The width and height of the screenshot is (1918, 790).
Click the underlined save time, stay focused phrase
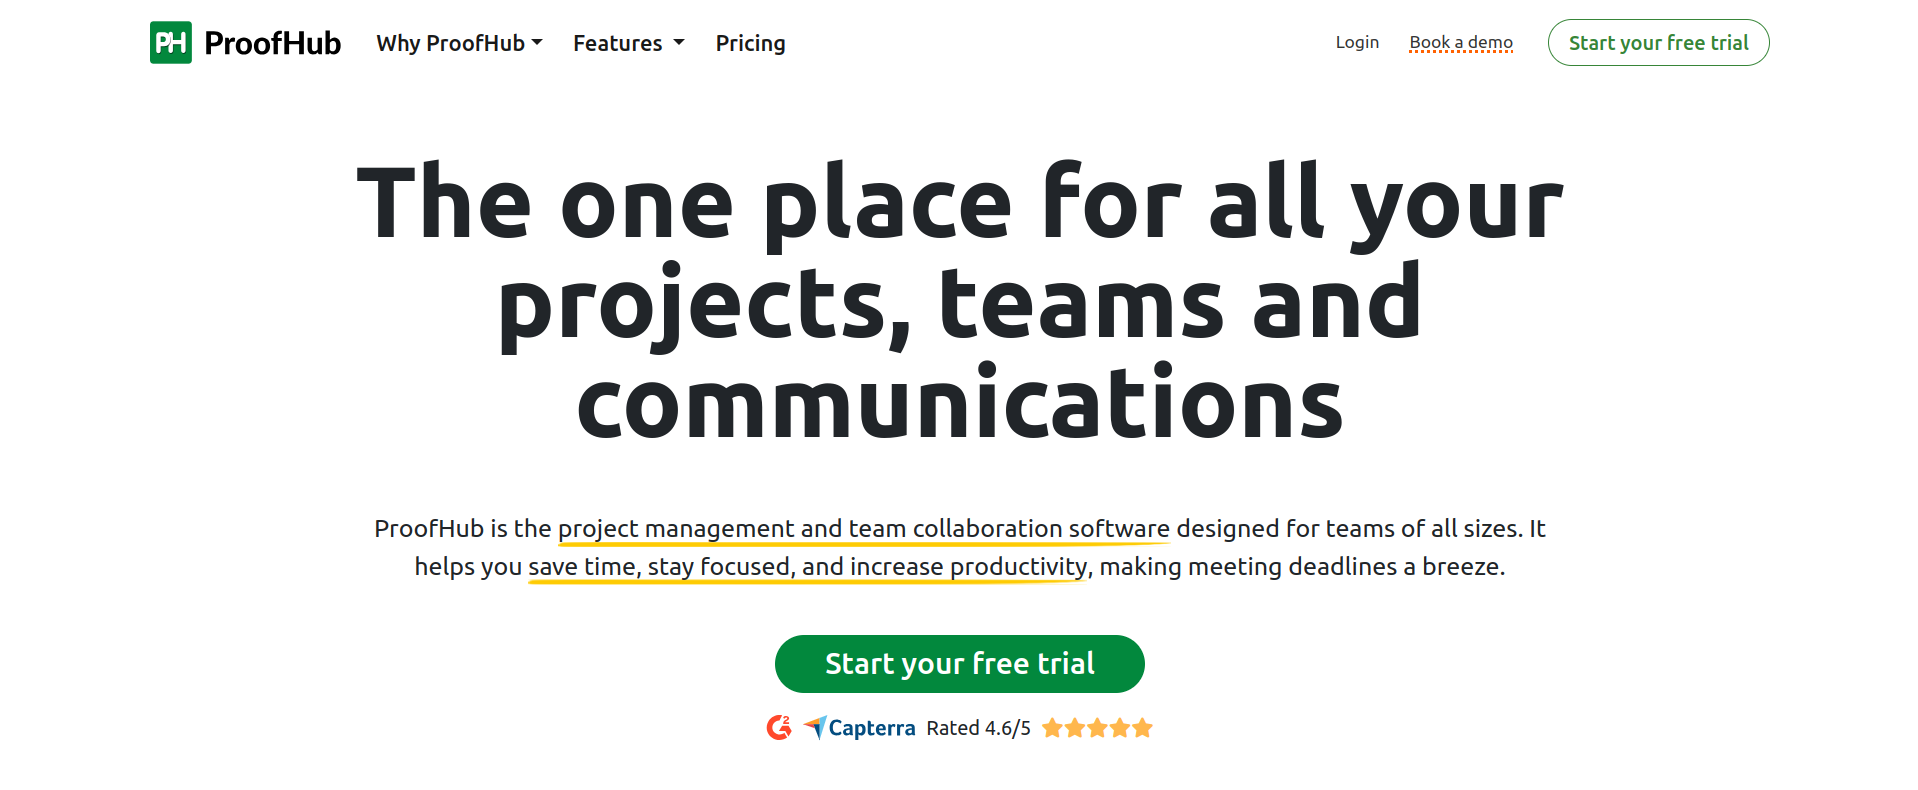click(808, 567)
